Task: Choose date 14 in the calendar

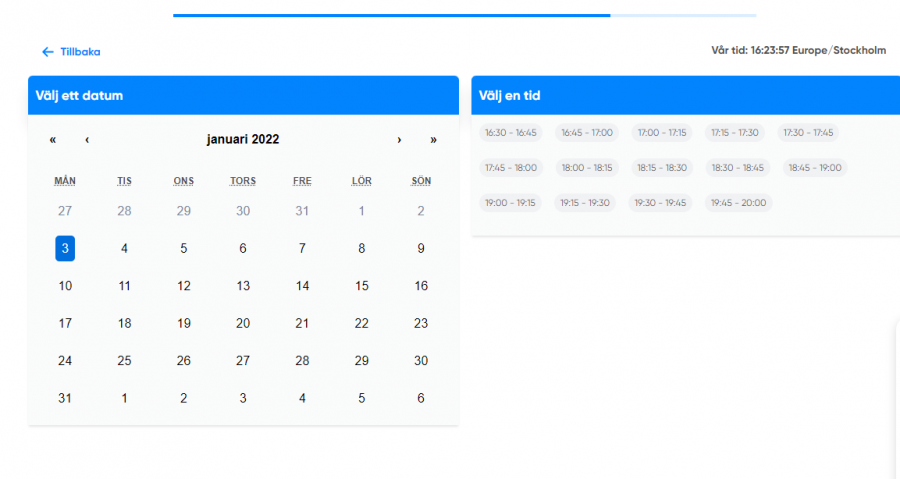Action: tap(302, 286)
